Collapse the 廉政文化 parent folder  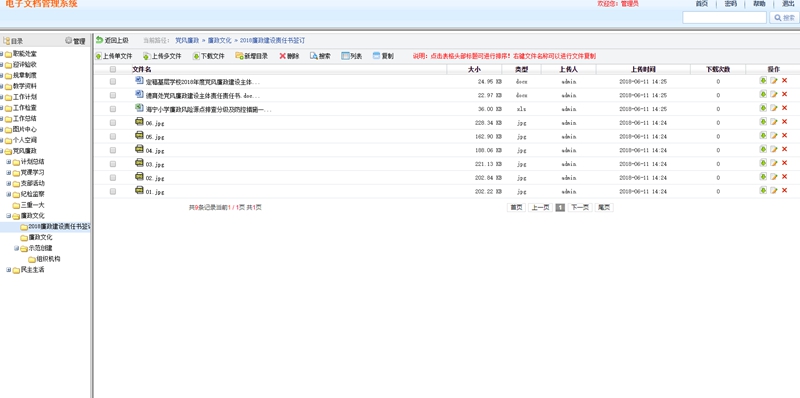tap(9, 216)
